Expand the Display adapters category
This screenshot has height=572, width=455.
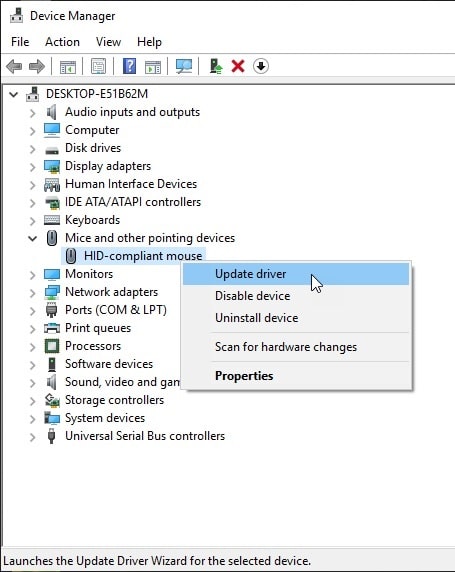point(33,167)
